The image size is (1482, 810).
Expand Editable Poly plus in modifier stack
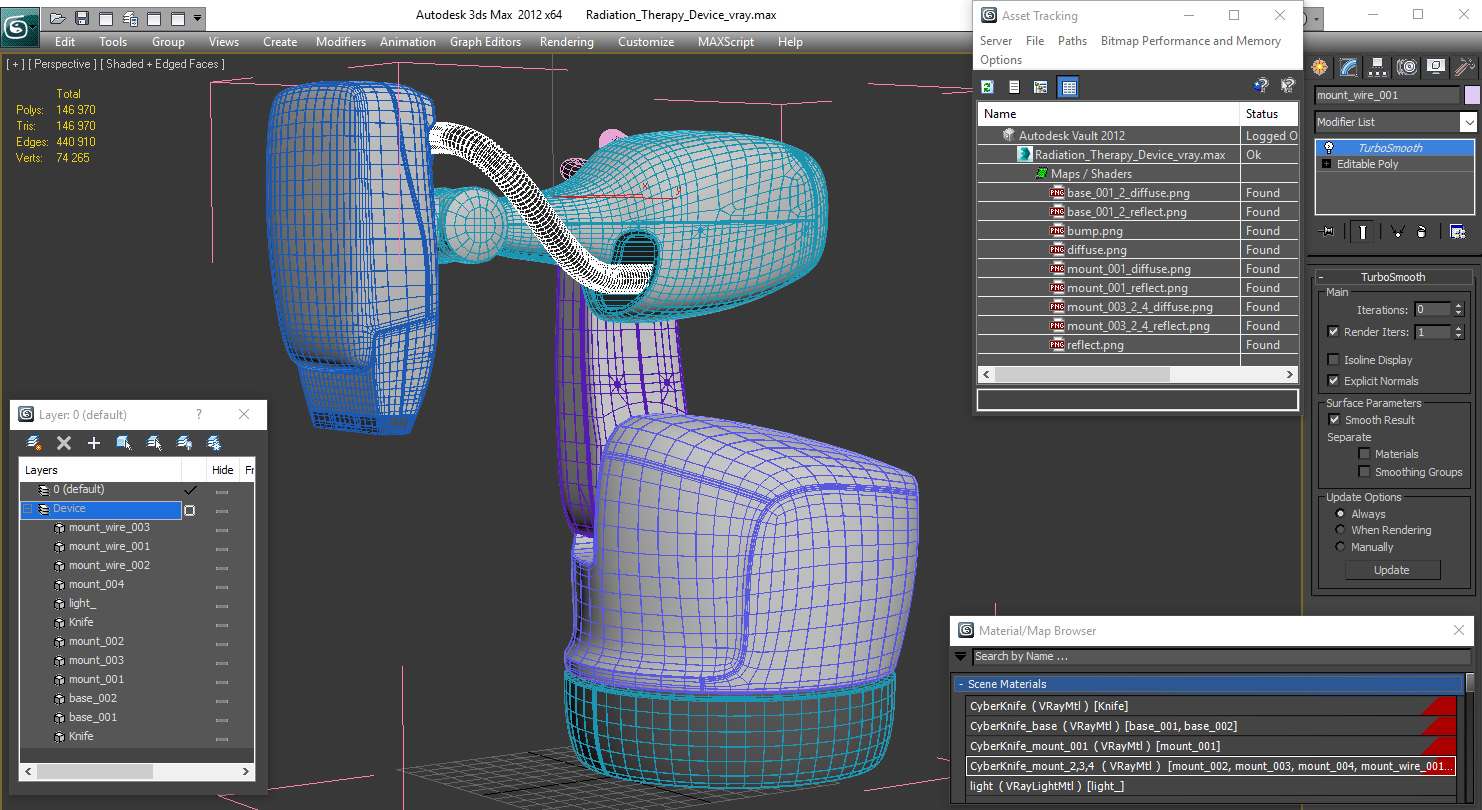point(1327,164)
